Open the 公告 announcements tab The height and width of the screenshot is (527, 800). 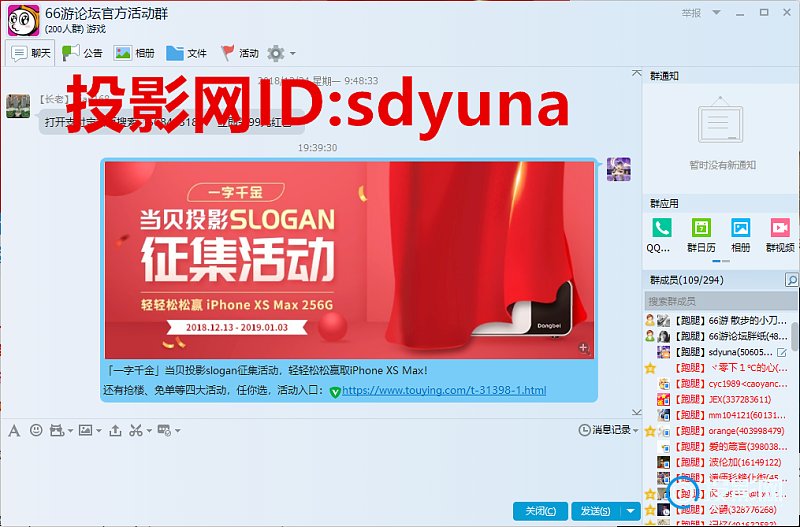(82, 53)
